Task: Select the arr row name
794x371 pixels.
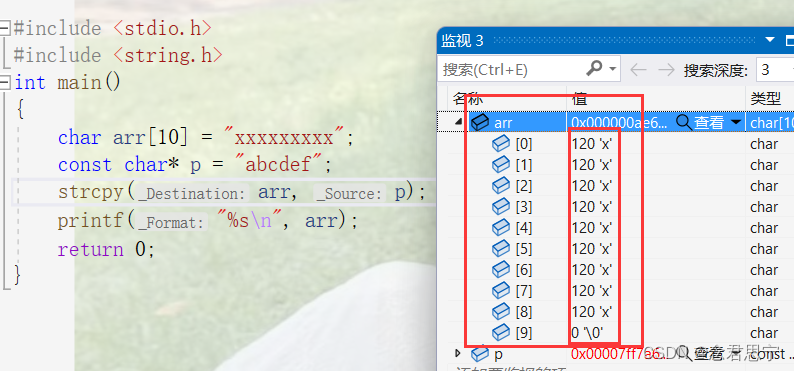Action: click(x=503, y=122)
